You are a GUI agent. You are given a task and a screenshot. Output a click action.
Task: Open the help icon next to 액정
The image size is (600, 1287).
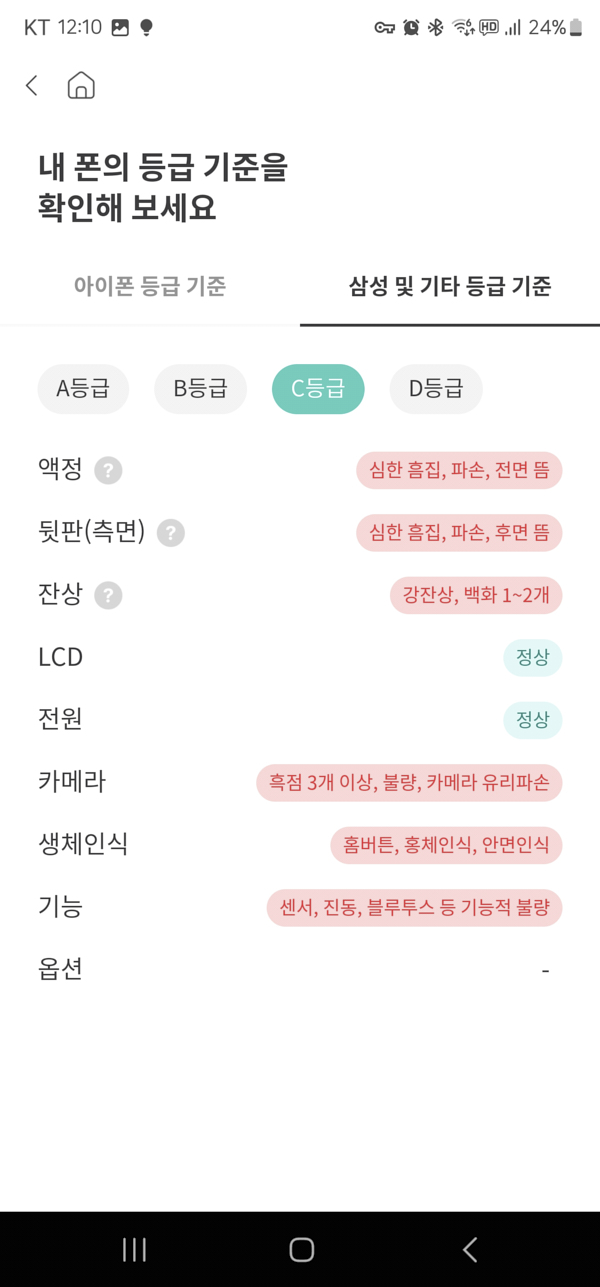(109, 470)
